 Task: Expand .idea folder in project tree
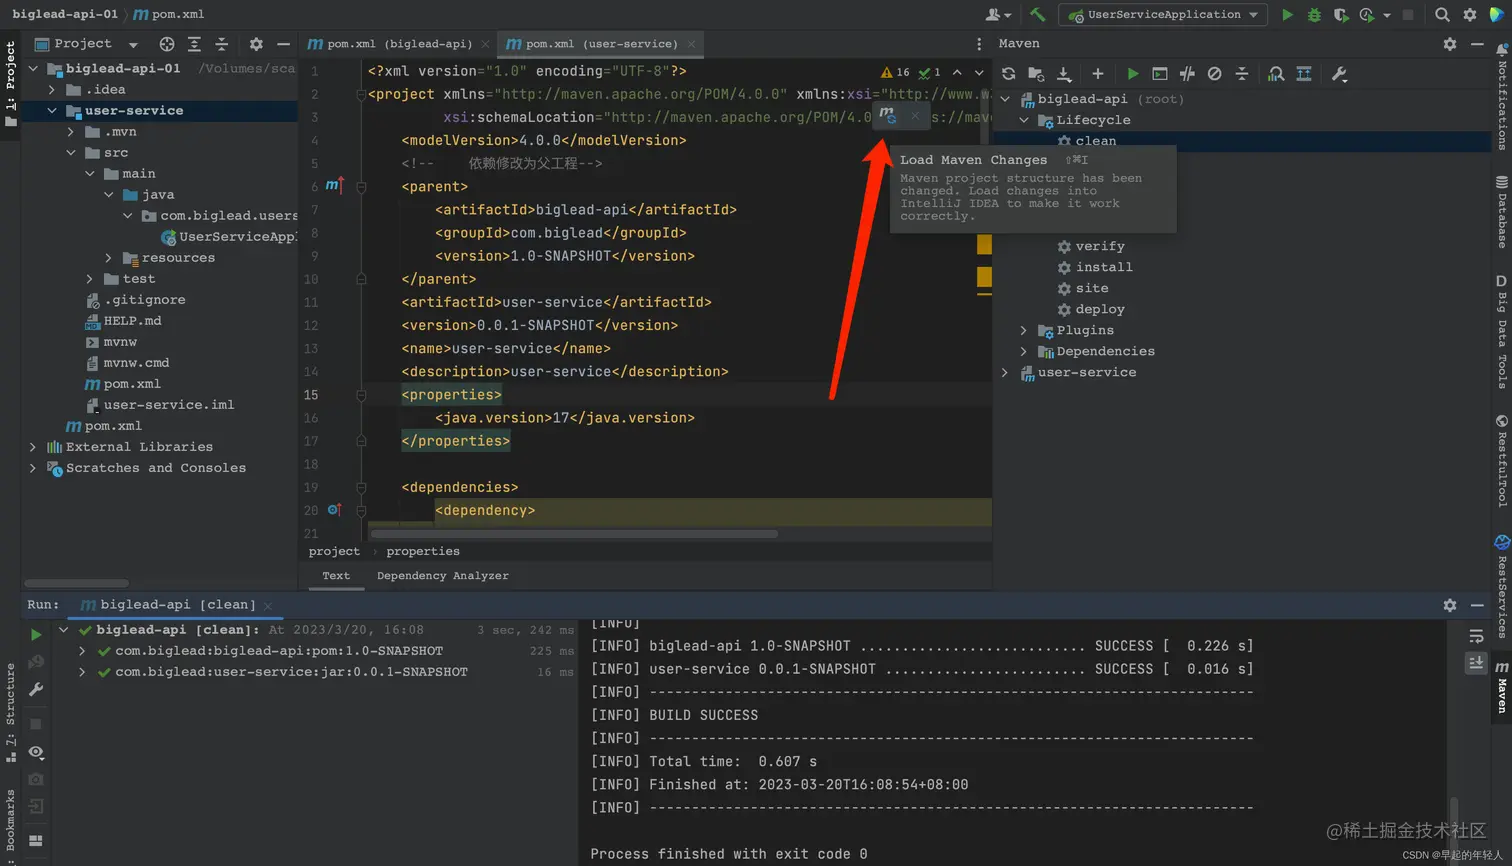point(52,90)
